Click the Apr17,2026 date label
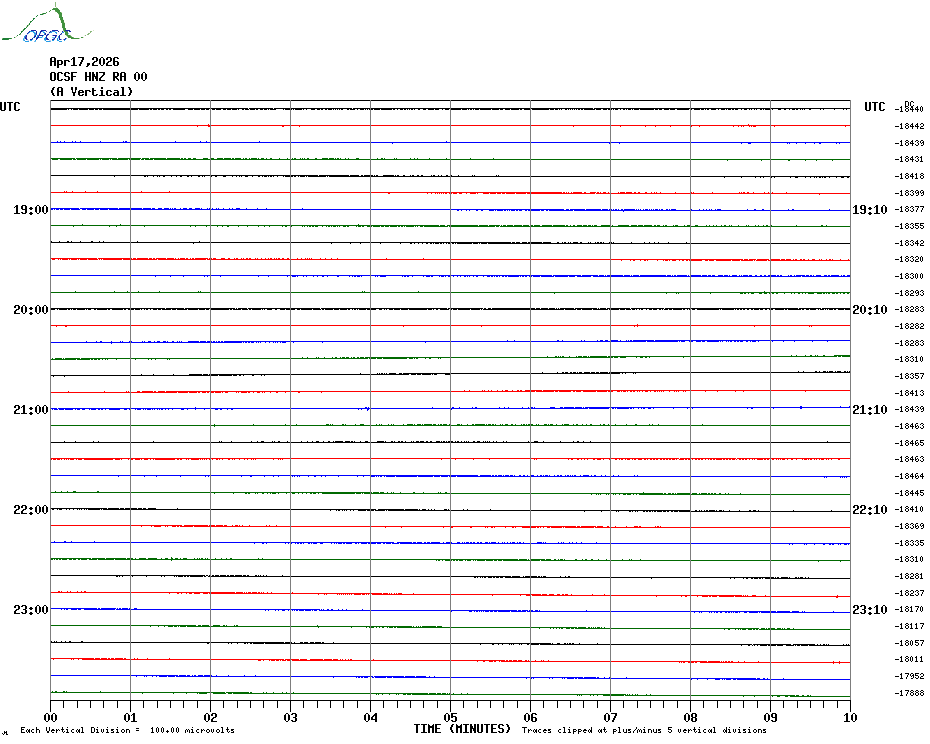Viewport: 930px width, 744px height. coord(84,62)
